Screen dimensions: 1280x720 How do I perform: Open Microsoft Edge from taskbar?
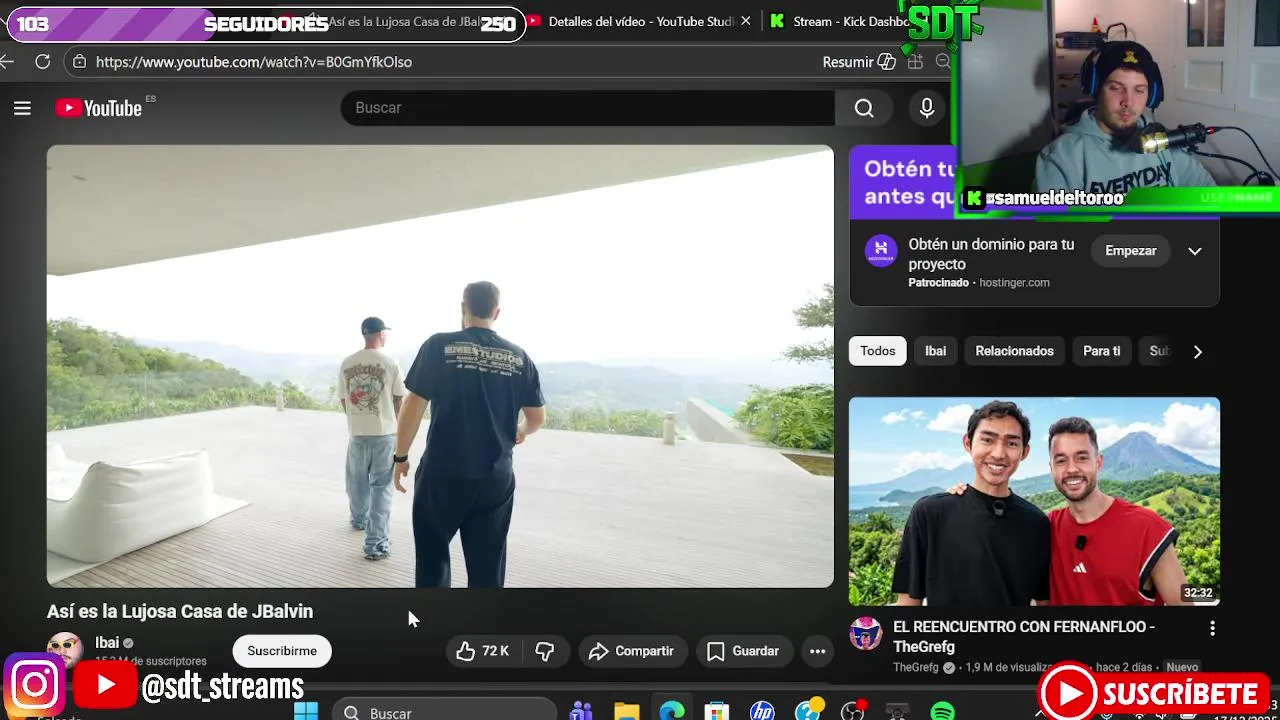[x=672, y=712]
